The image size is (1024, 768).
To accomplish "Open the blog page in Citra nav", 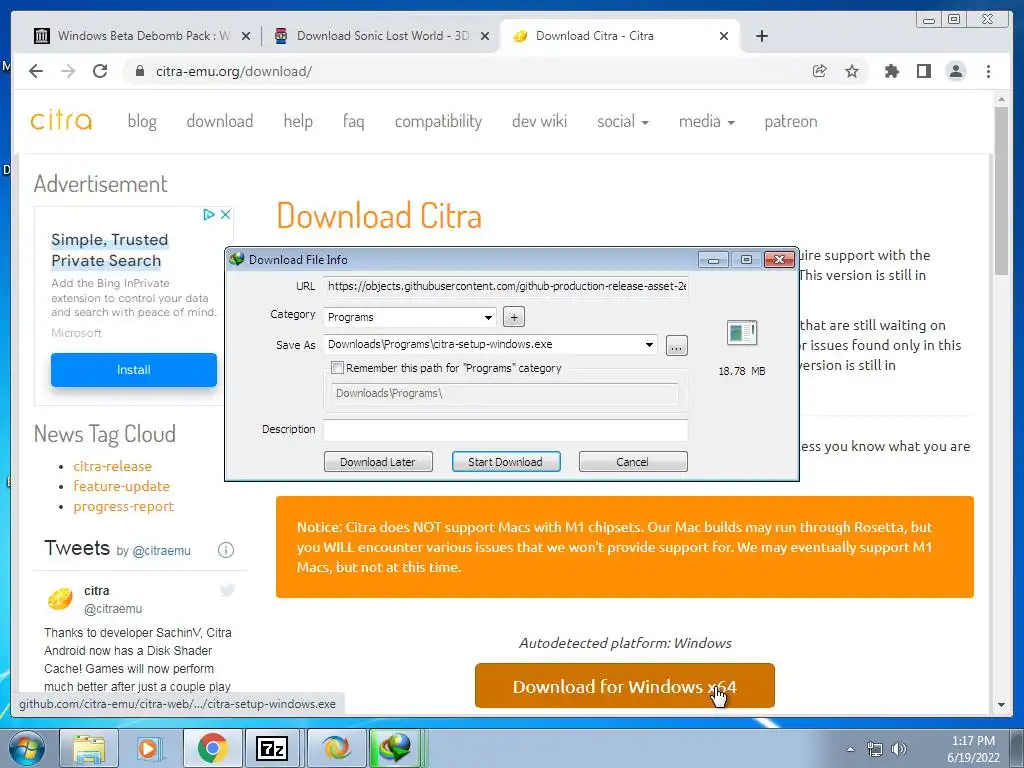I will coord(142,121).
